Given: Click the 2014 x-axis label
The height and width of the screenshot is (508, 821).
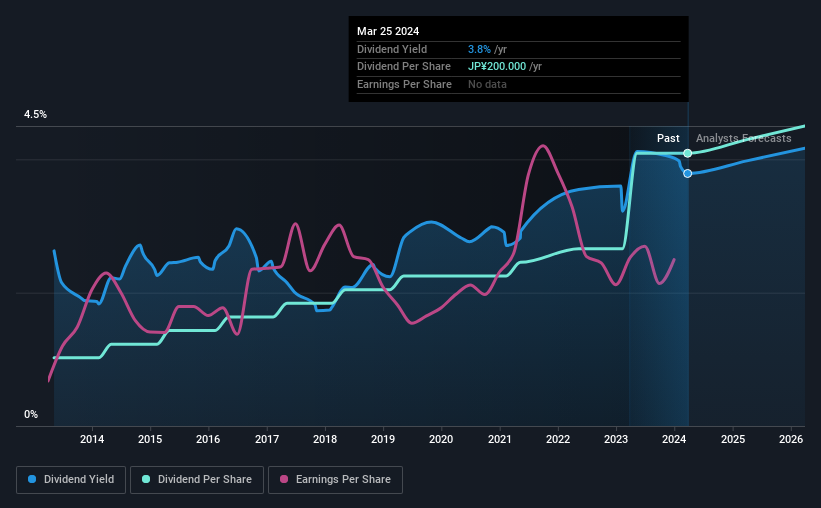Looking at the screenshot, I should tap(92, 439).
